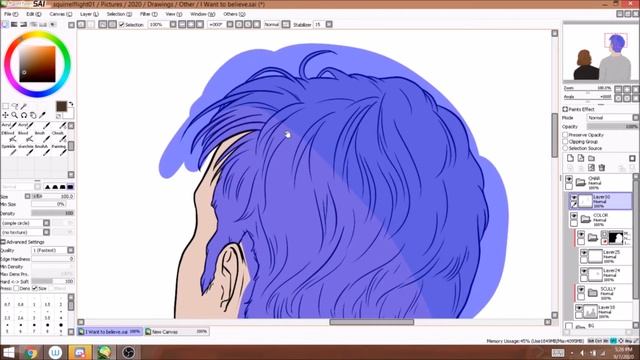The image size is (640, 360).
Task: Select the rectangular selection tool
Action: pos(6,107)
